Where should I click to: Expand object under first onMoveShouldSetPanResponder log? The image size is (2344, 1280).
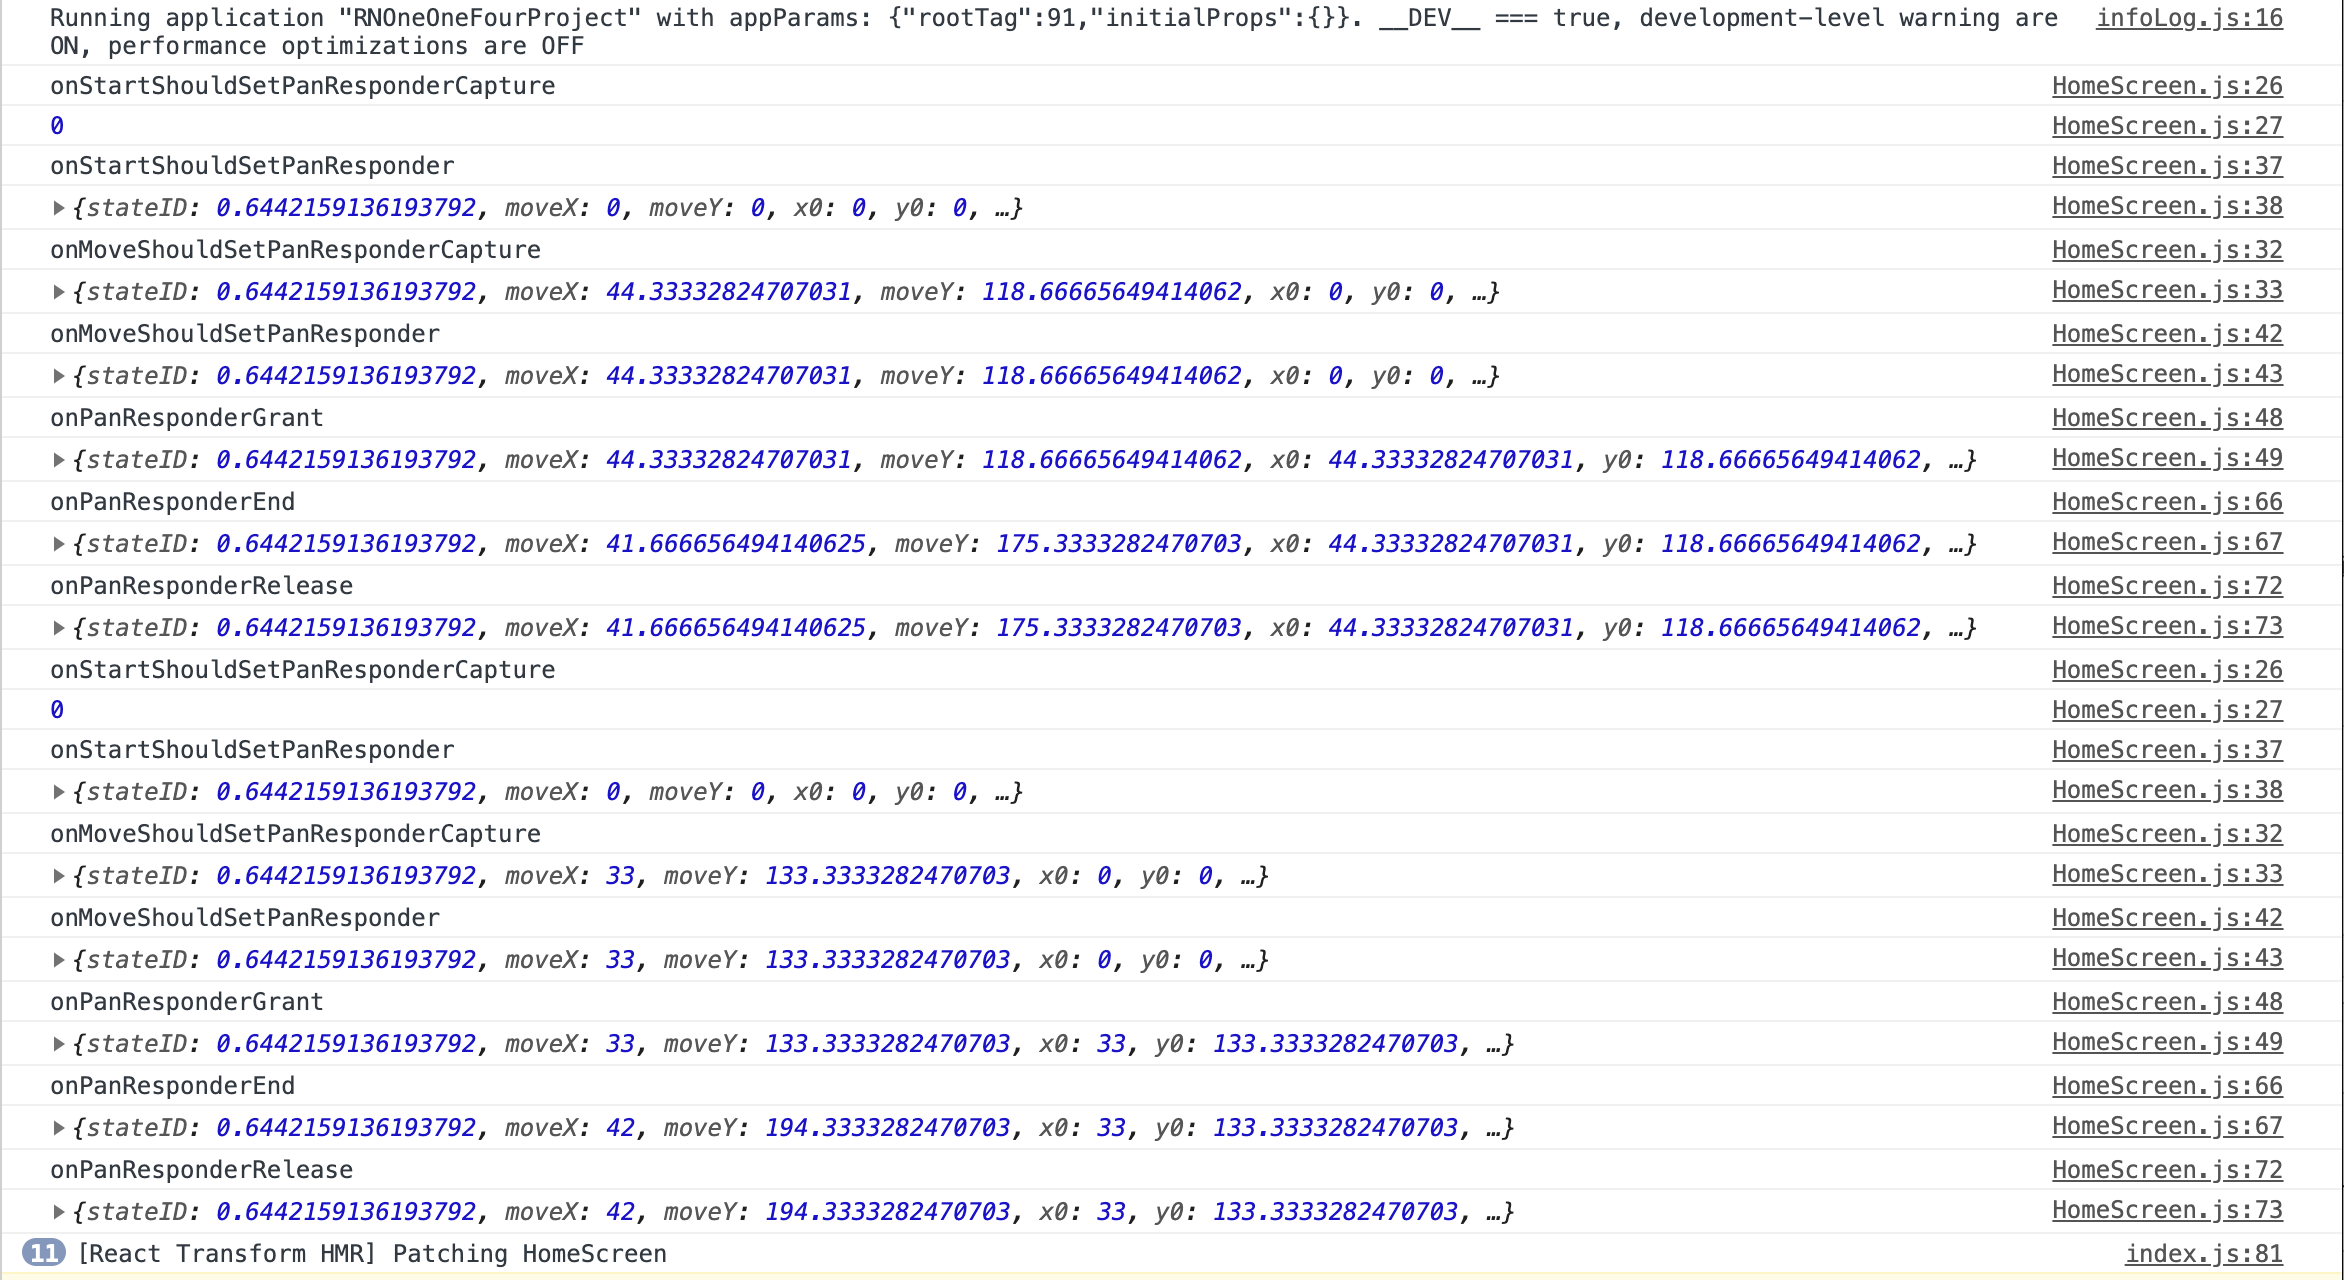point(59,376)
